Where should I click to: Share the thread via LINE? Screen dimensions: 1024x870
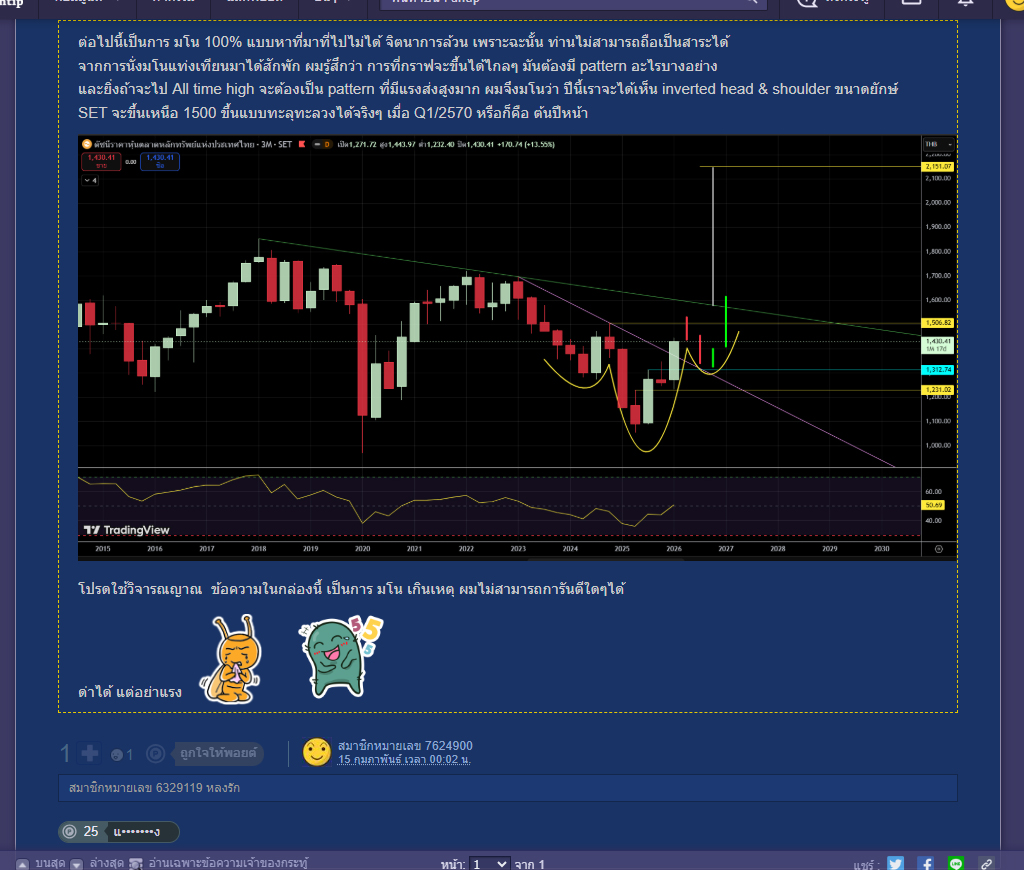coord(955,863)
